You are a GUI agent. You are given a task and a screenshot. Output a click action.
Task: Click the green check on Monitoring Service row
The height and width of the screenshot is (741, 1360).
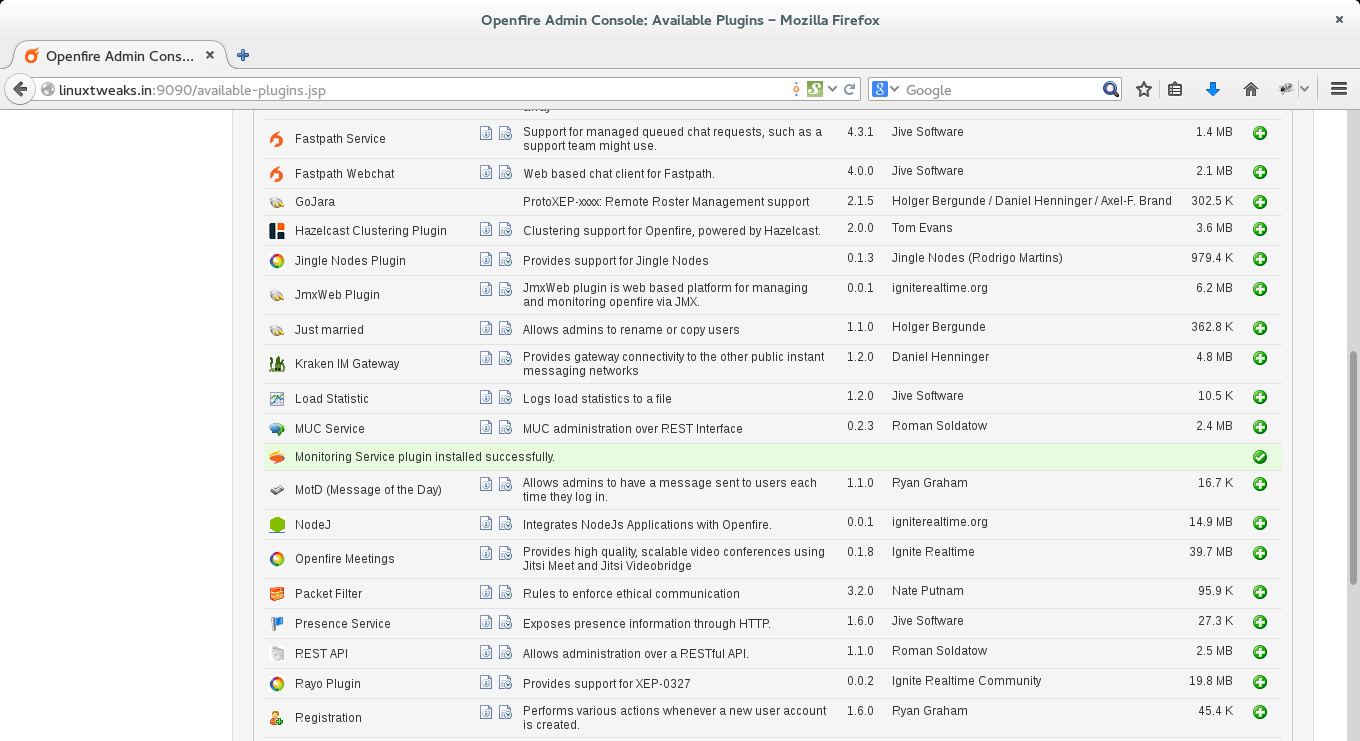click(1260, 457)
